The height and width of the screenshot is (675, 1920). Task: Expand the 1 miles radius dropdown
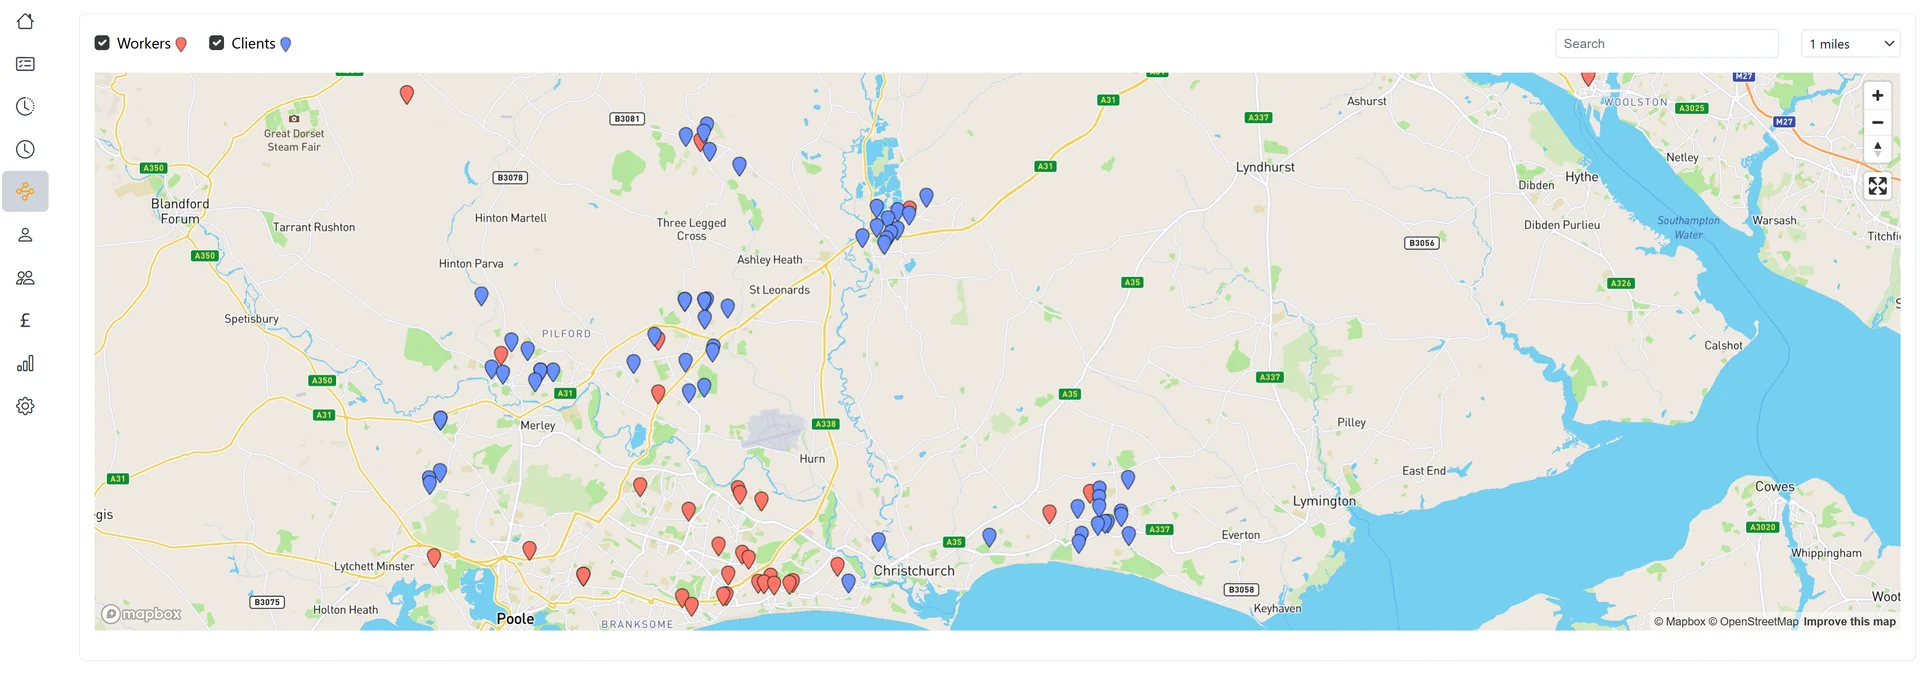pos(1851,44)
